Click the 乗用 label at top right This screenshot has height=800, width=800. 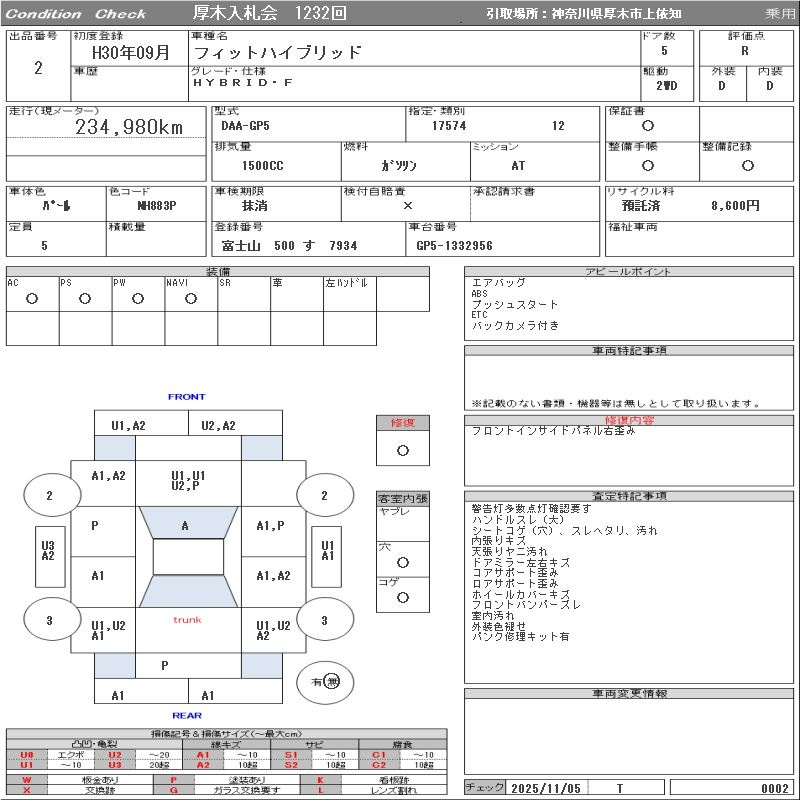[x=780, y=14]
